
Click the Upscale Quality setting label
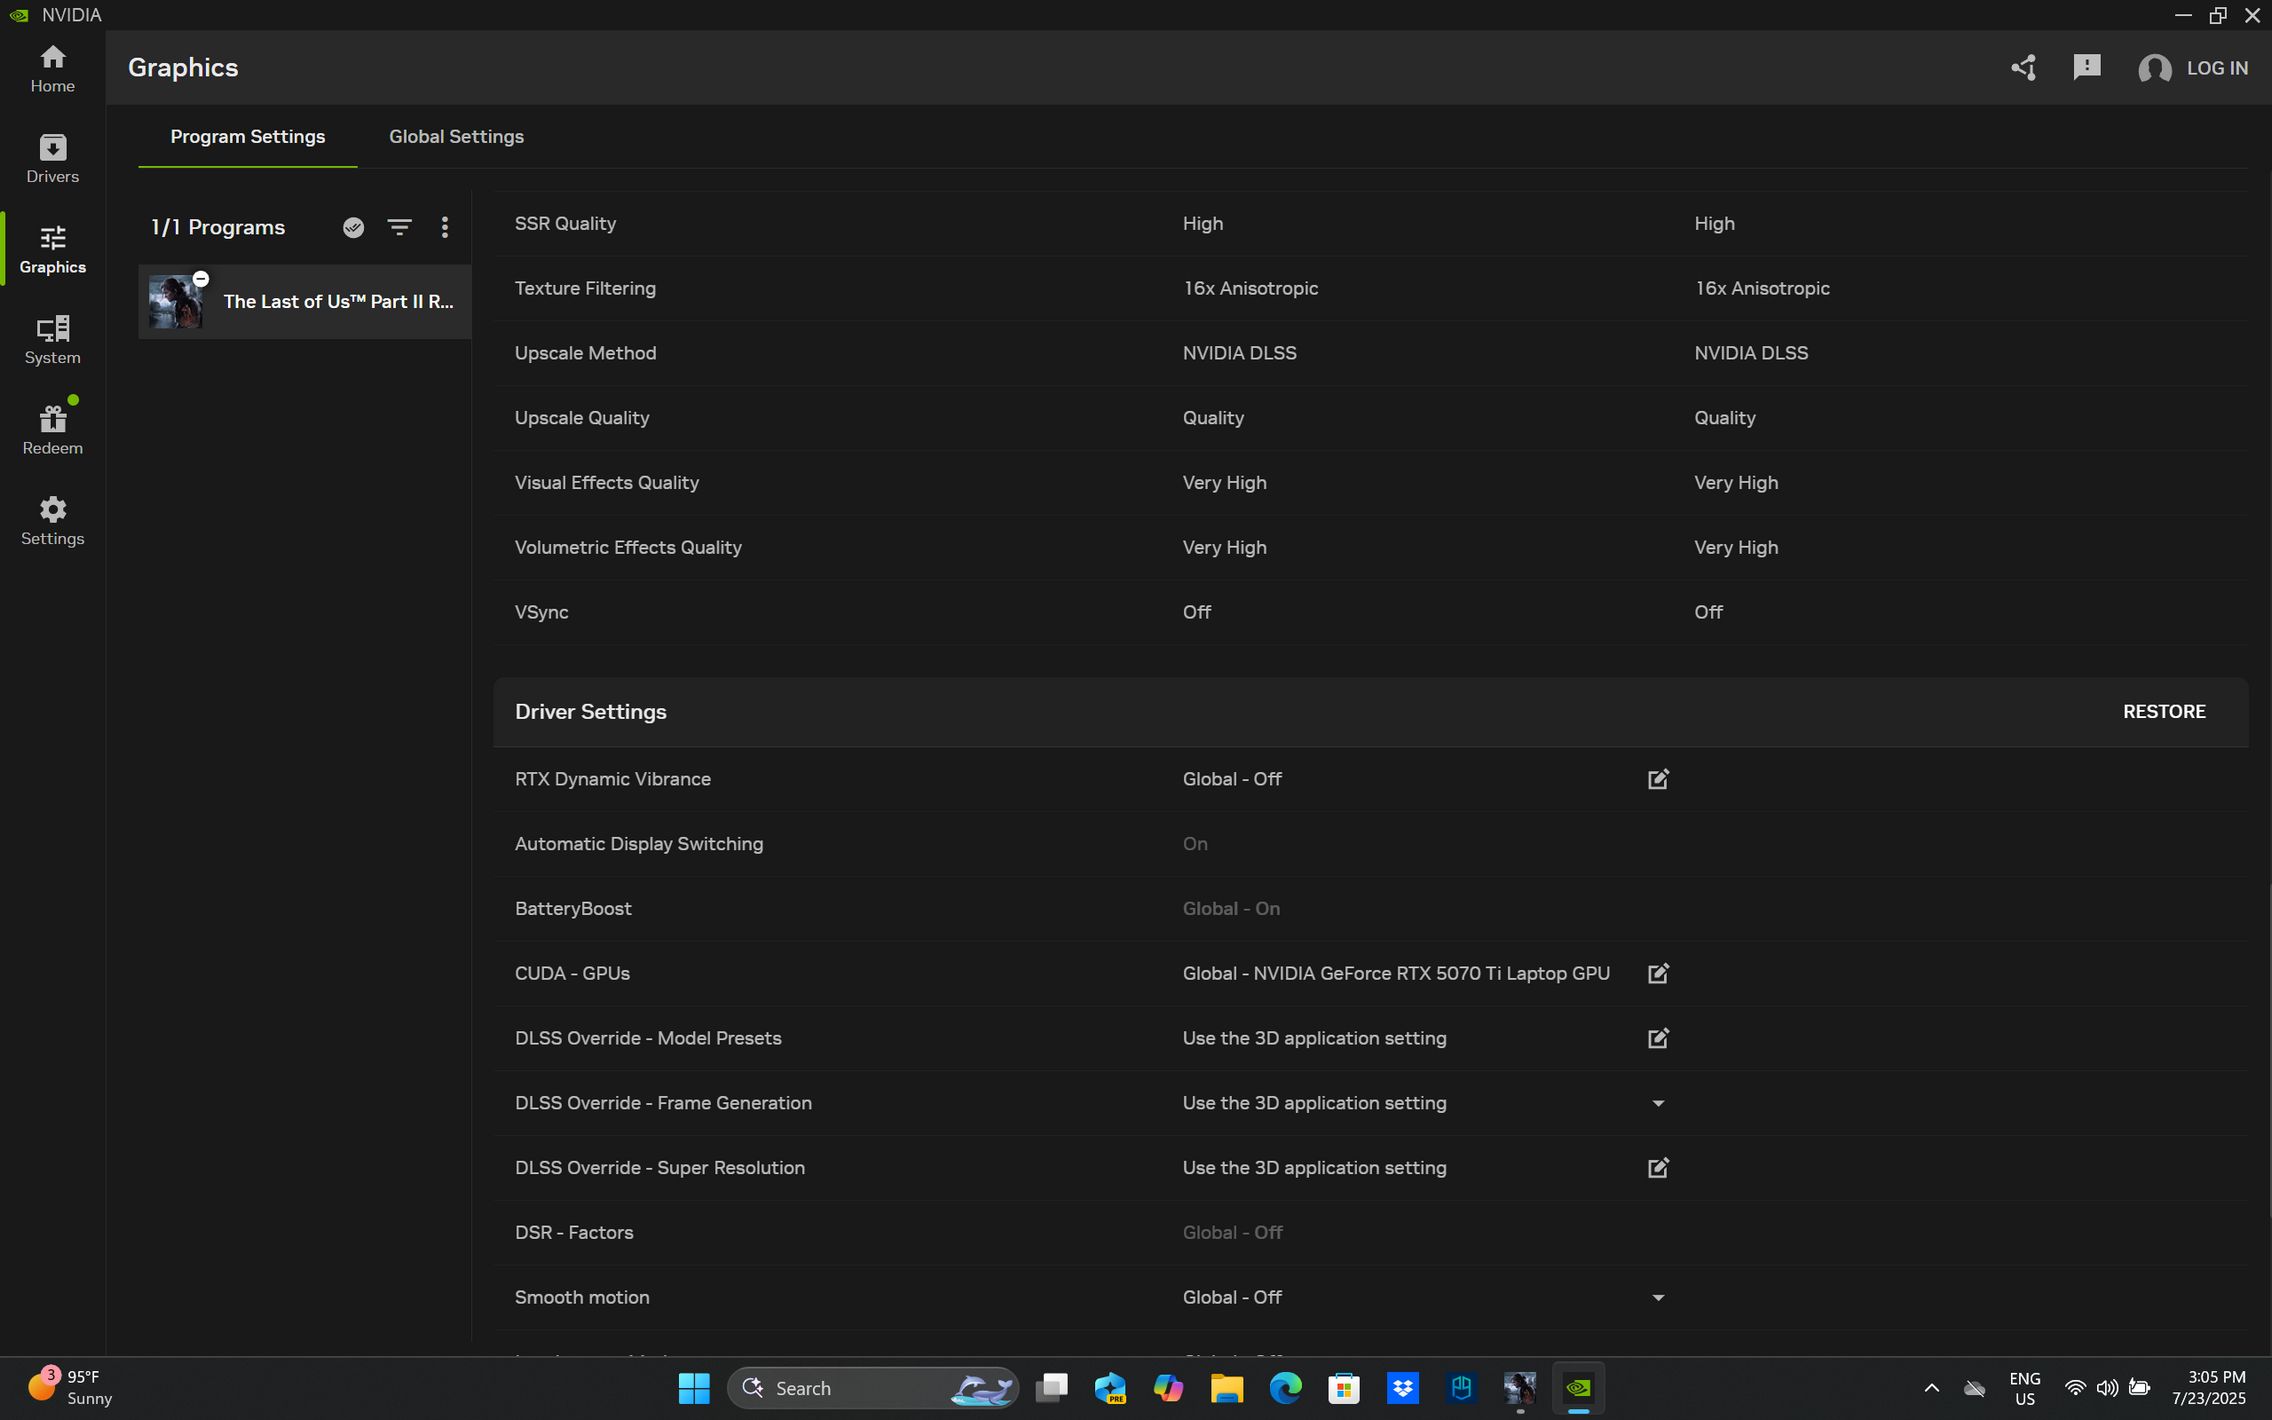pyautogui.click(x=582, y=418)
